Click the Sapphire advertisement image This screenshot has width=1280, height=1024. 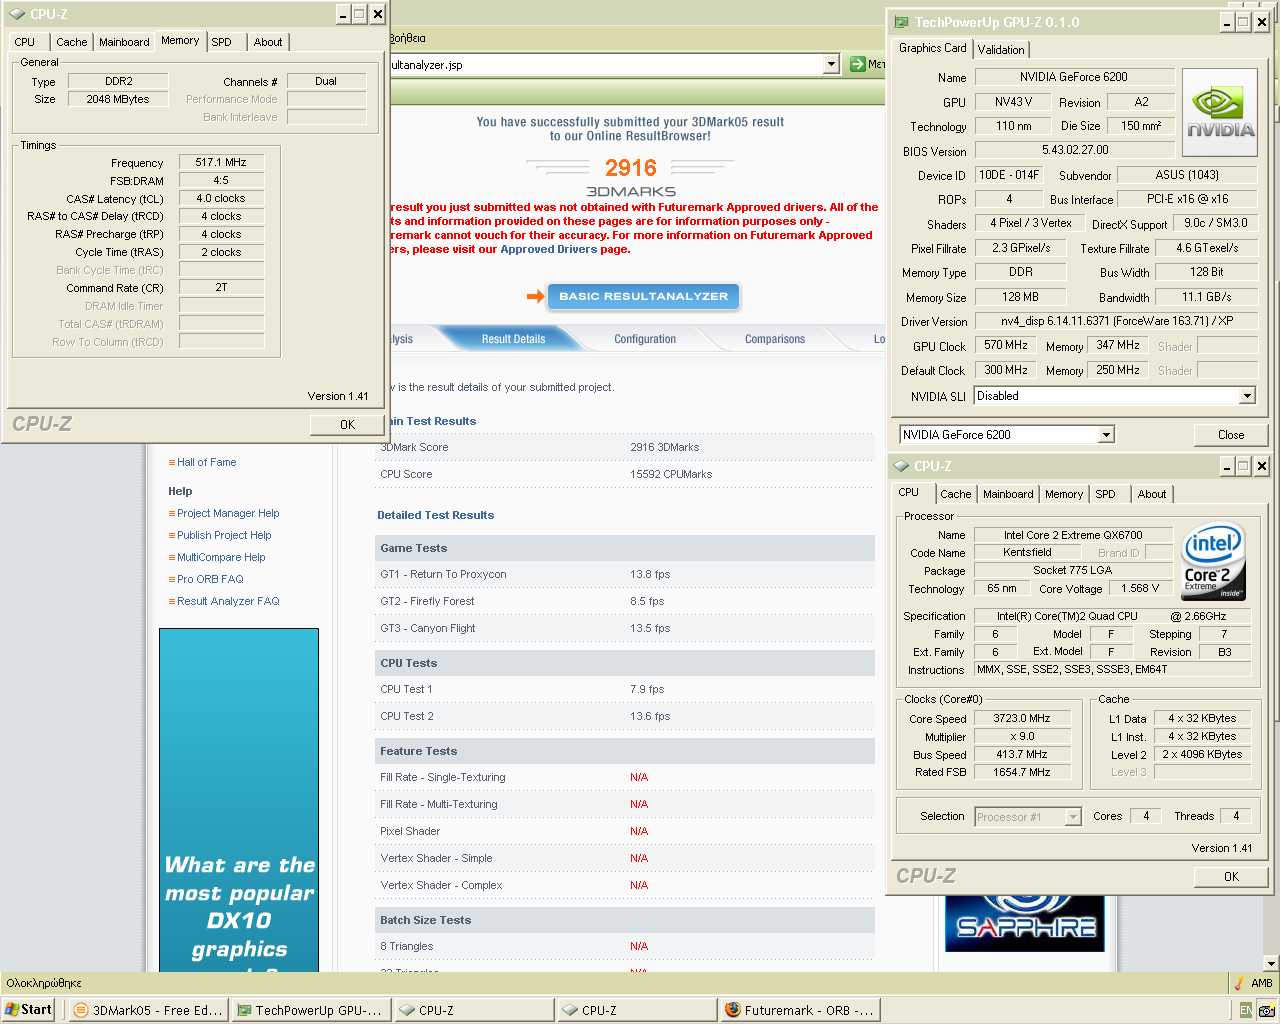point(1025,924)
